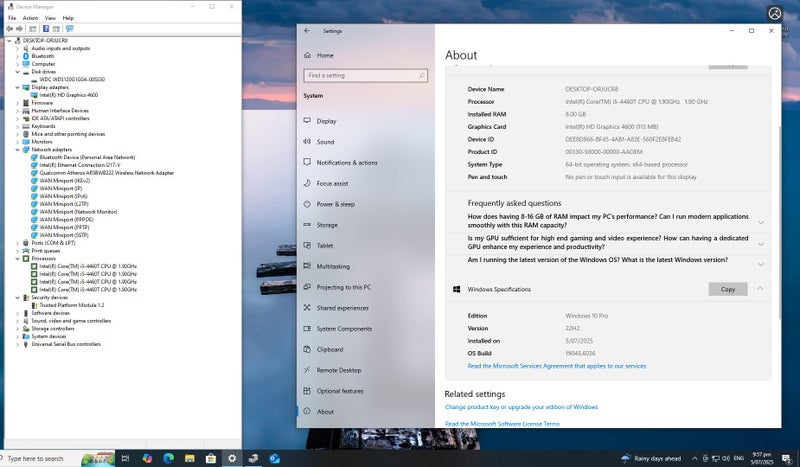The image size is (800, 467).
Task: Show hidden system tray icons chevron
Action: (x=694, y=458)
